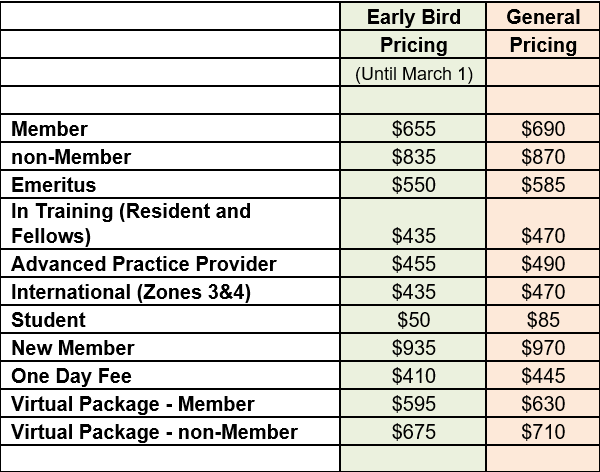Select the Virtual Package - Member cell
This screenshot has width=600, height=472.
170,403
